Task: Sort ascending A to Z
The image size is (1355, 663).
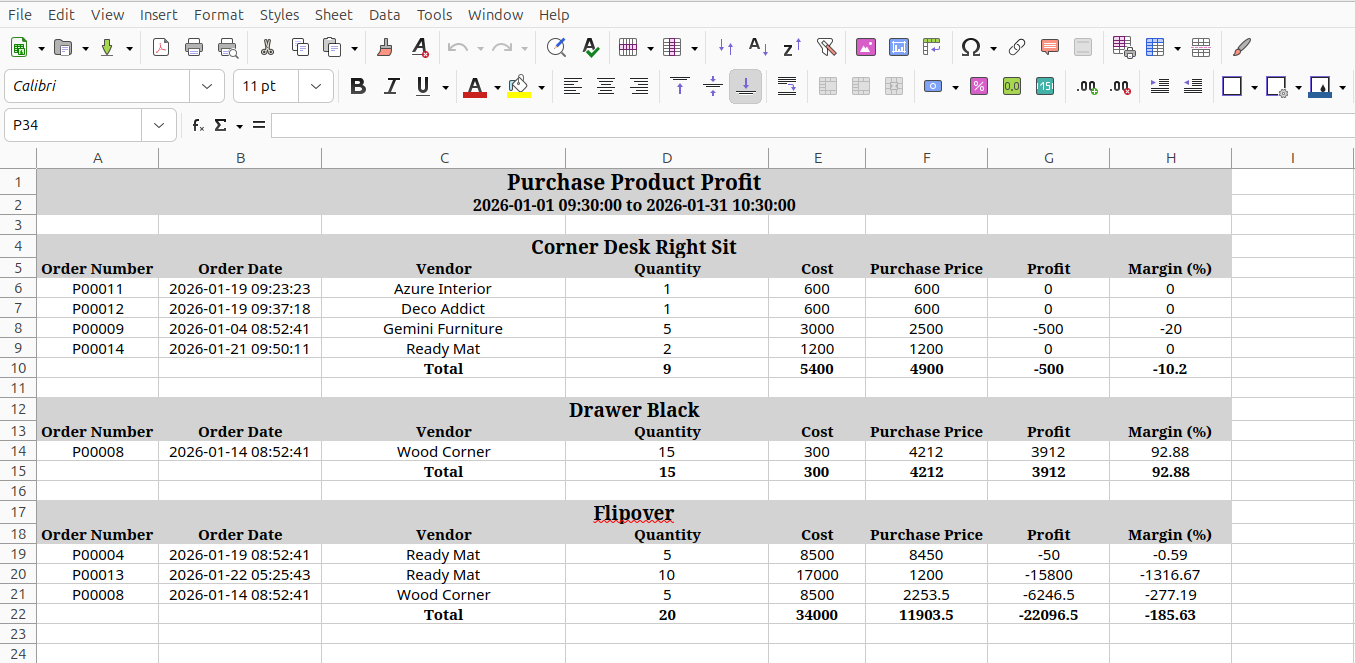Action: tap(759, 47)
